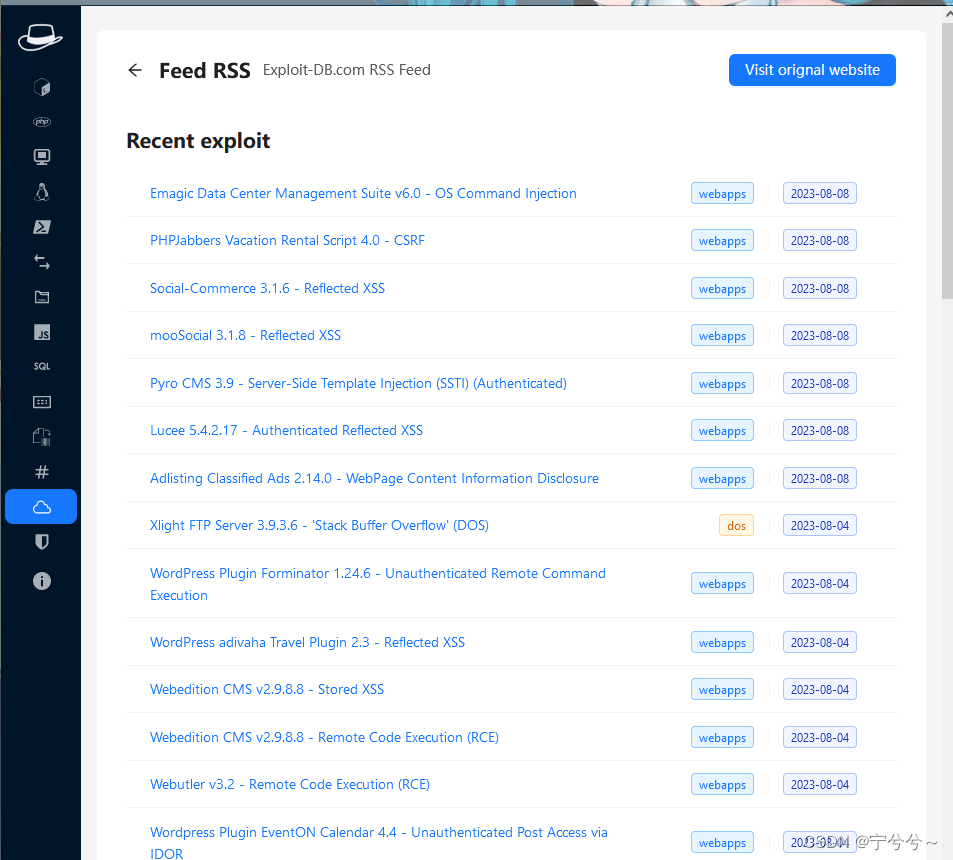Open Webedition CMS Remote Code Execution link

[324, 737]
